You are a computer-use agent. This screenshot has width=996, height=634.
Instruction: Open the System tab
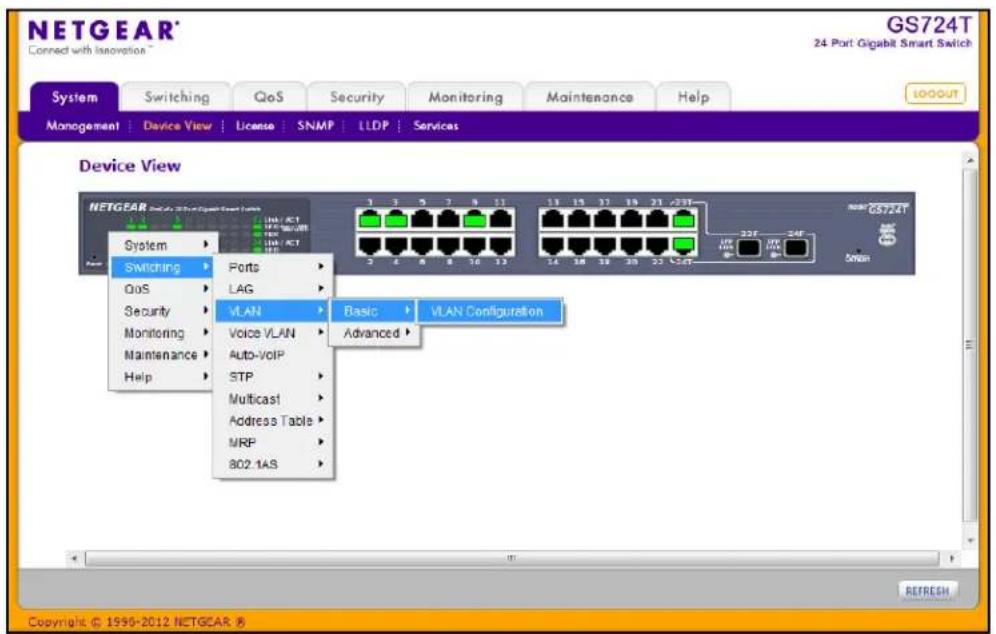75,97
